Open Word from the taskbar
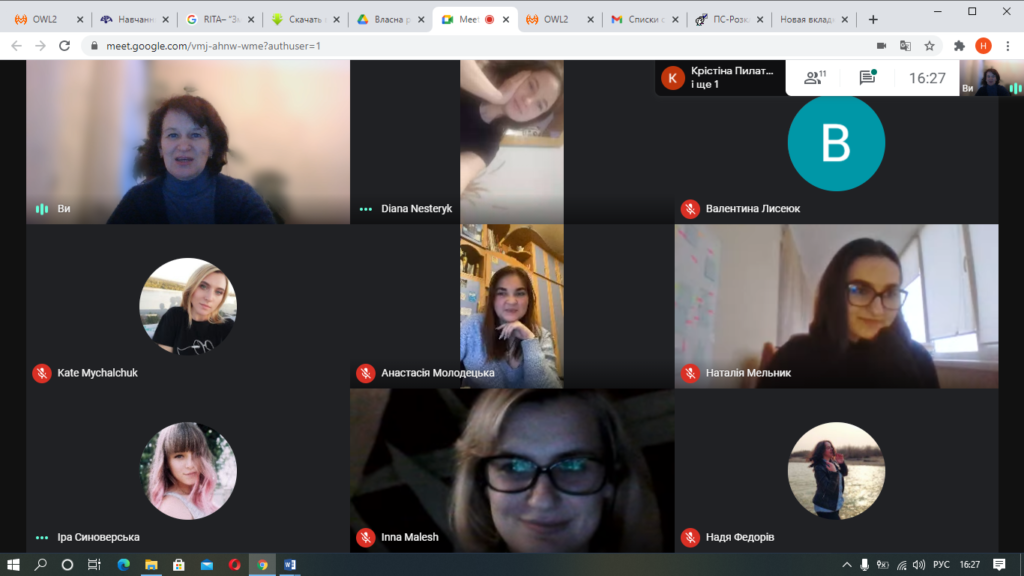This screenshot has width=1024, height=576. 290,565
